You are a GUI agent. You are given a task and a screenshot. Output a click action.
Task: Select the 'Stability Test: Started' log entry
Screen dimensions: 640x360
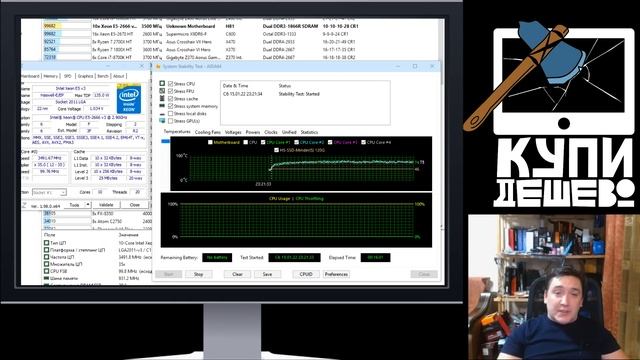[x=304, y=94]
